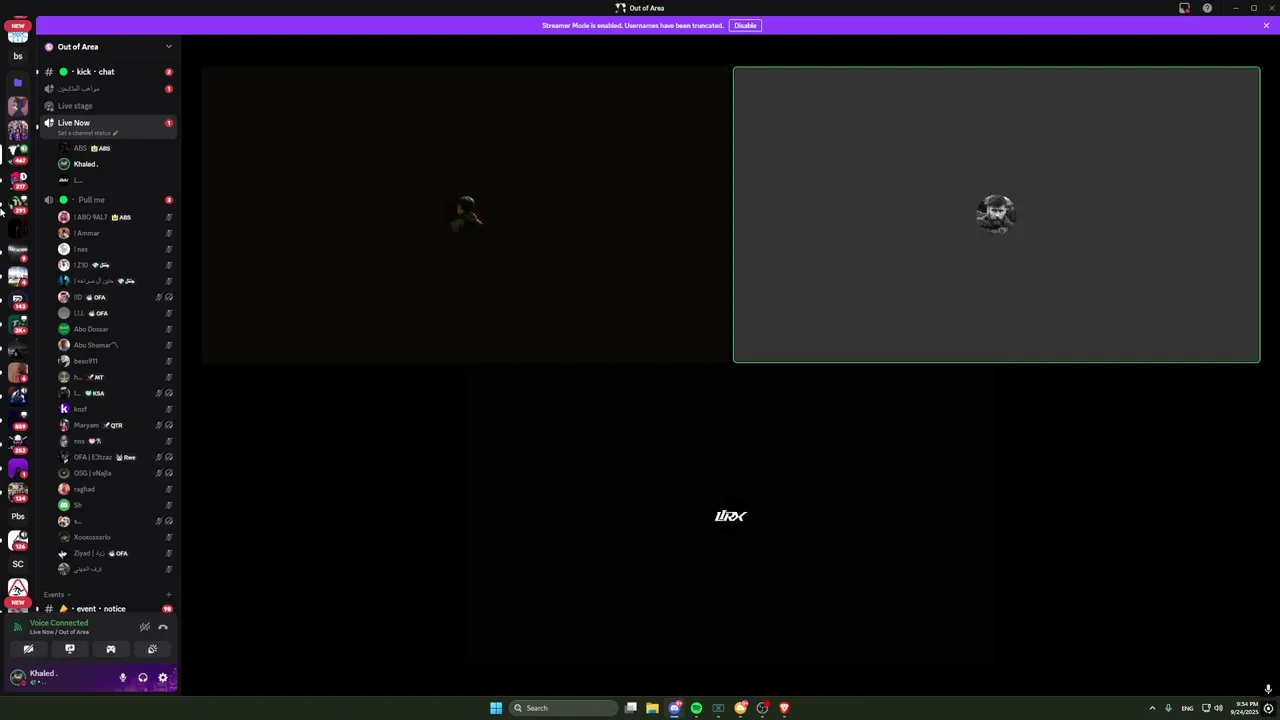Select the bottom participant tile with logo
This screenshot has width=1280, height=720.
click(x=731, y=515)
